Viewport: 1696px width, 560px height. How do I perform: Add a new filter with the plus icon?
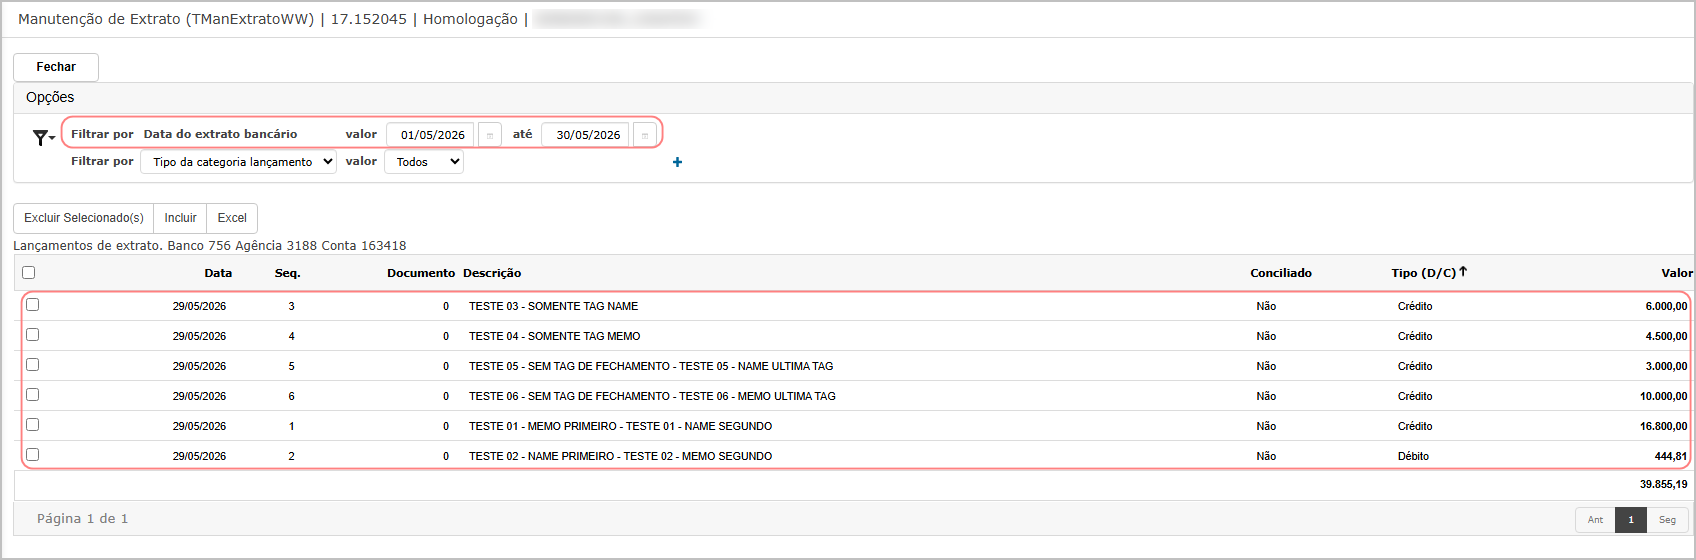click(x=677, y=162)
